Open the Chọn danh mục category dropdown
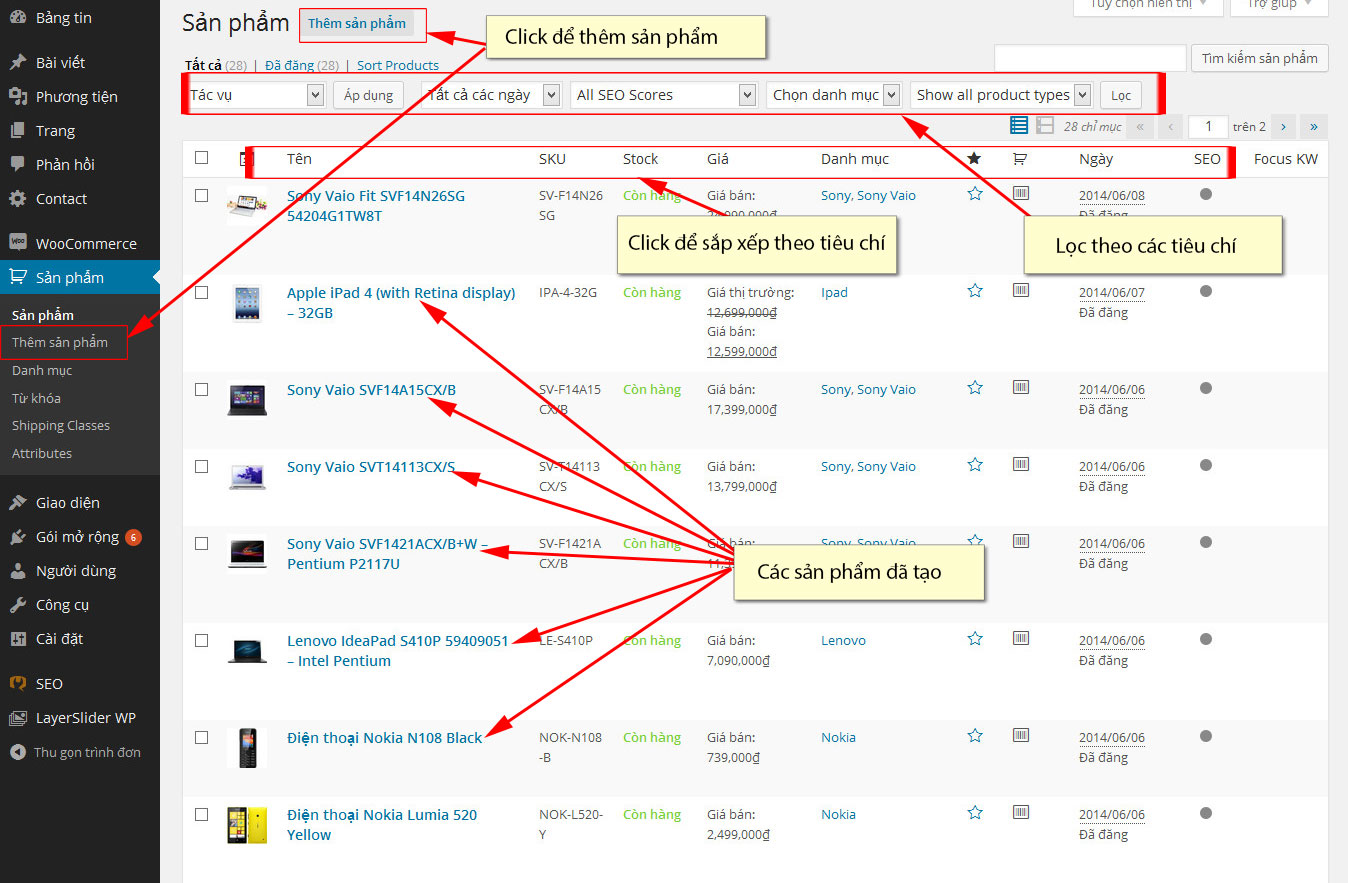 point(834,95)
